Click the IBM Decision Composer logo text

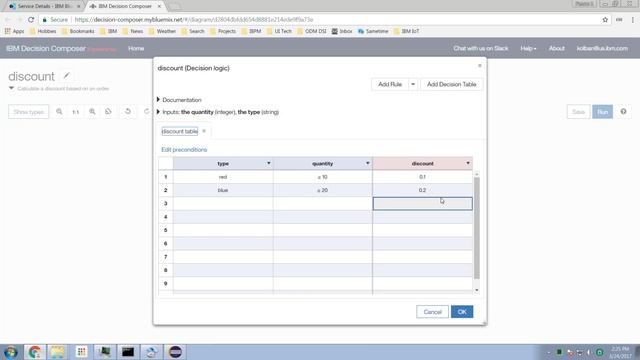[x=46, y=48]
